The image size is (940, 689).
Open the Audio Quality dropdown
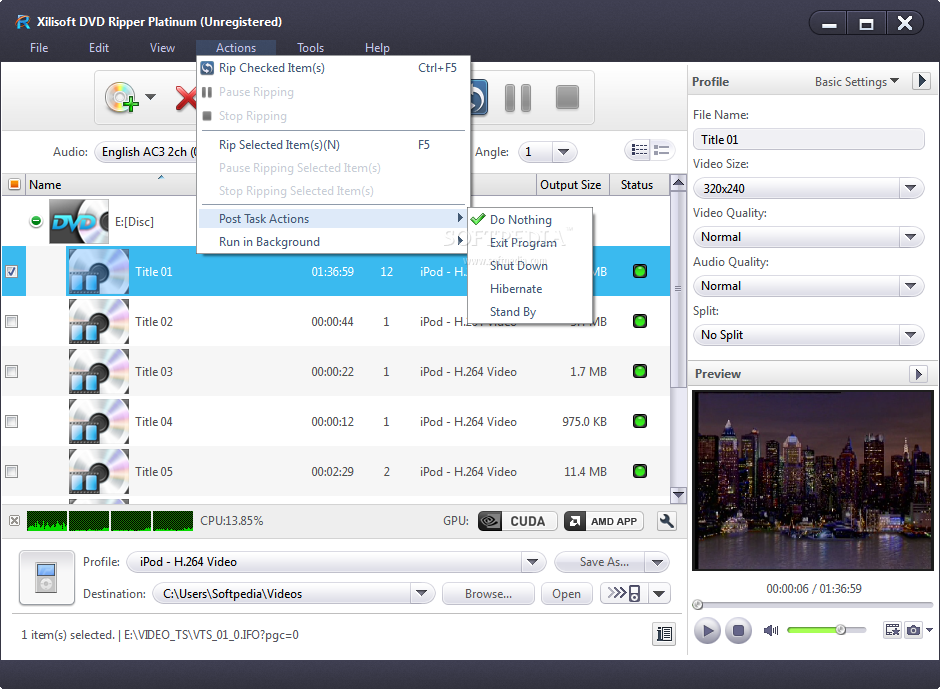(910, 286)
